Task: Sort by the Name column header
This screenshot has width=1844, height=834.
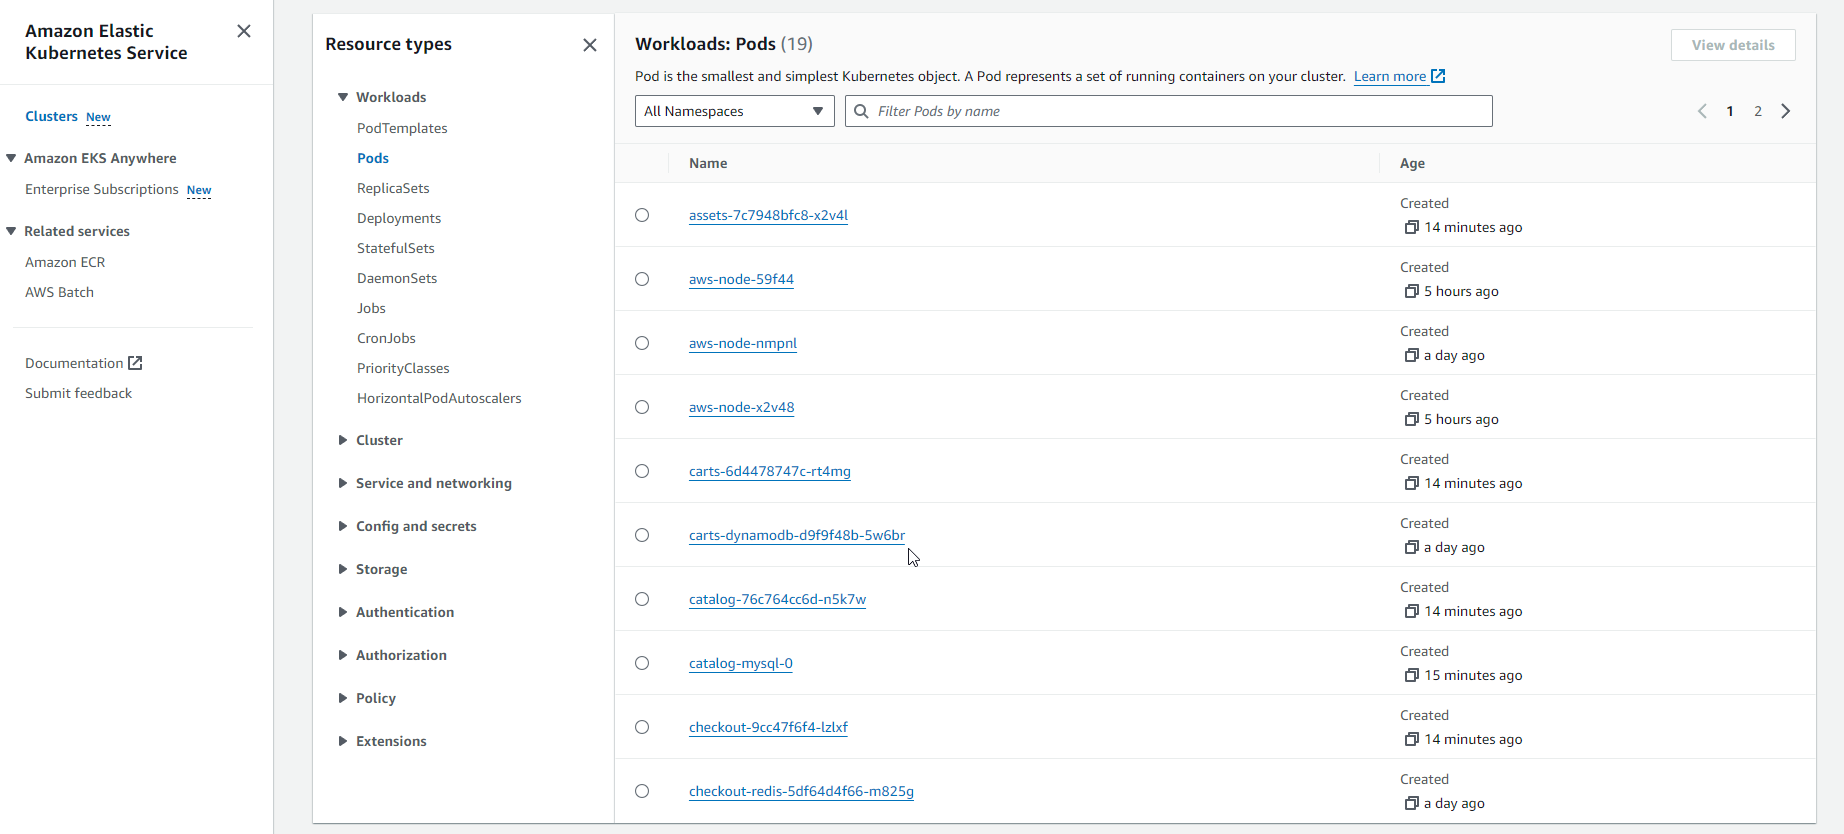Action: (708, 163)
